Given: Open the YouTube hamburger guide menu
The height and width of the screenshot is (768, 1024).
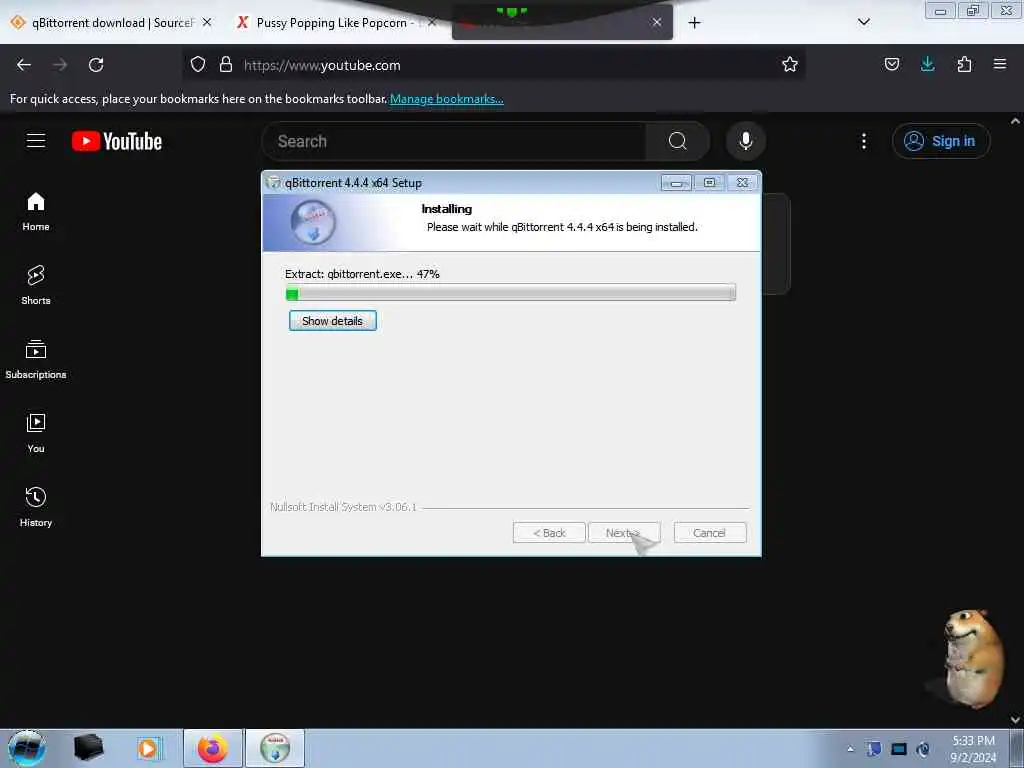Looking at the screenshot, I should tap(36, 140).
